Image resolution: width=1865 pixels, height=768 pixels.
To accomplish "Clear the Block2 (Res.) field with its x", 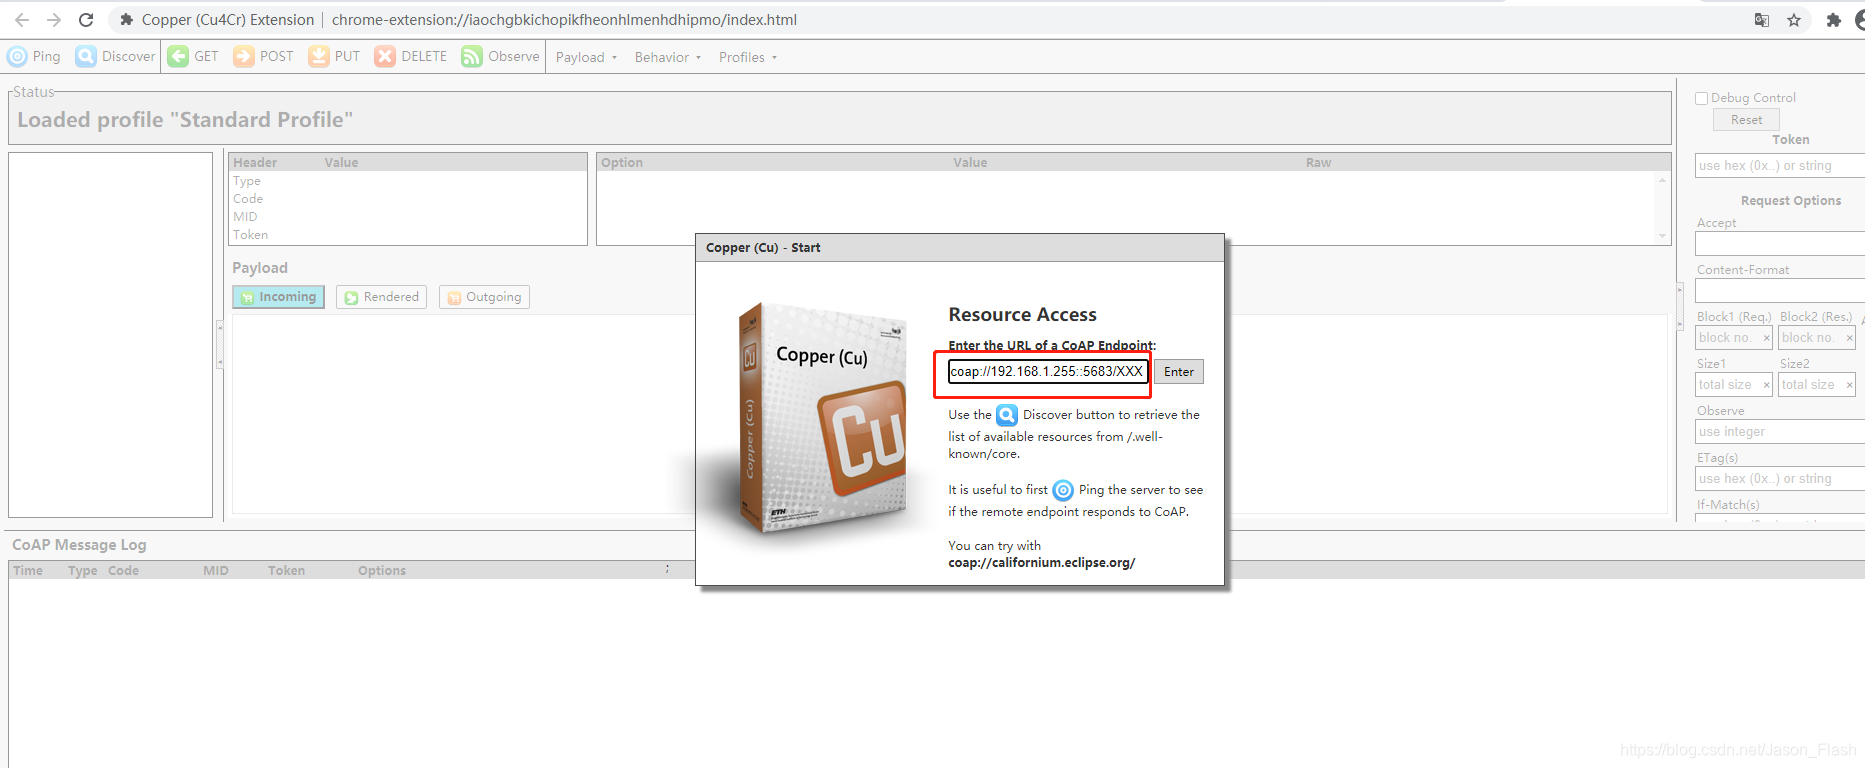I will (1849, 338).
